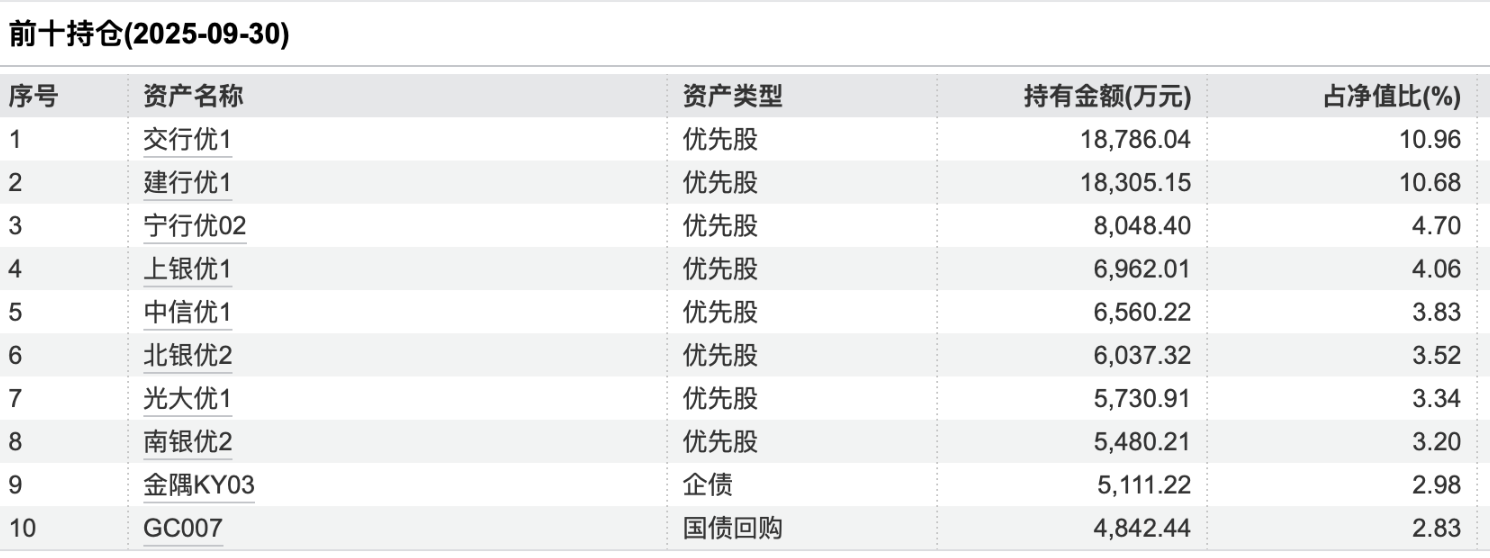
Task: Select the 资产类型 column header
Action: point(732,97)
